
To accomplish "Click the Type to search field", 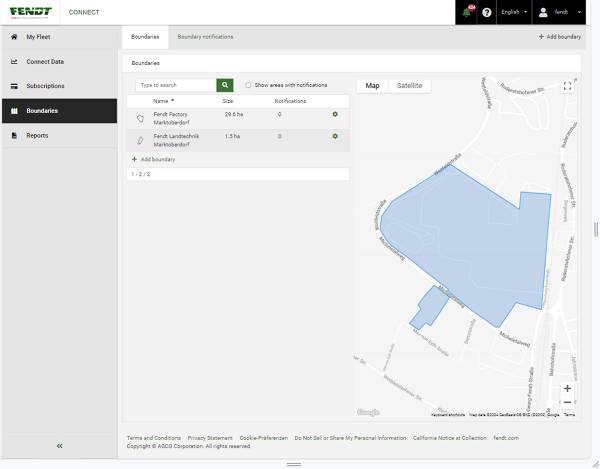I will coord(176,86).
